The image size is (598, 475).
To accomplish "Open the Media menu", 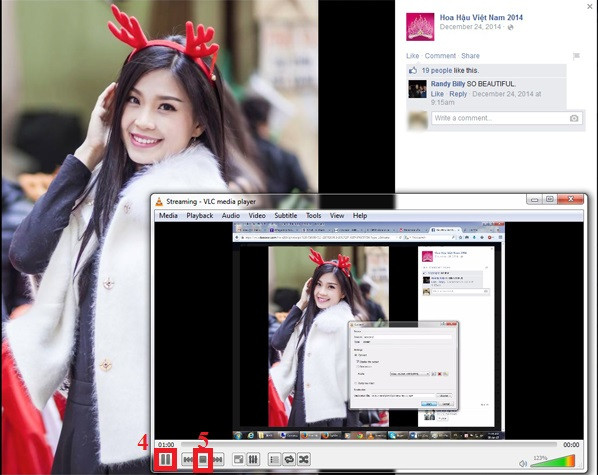I will pos(168,216).
